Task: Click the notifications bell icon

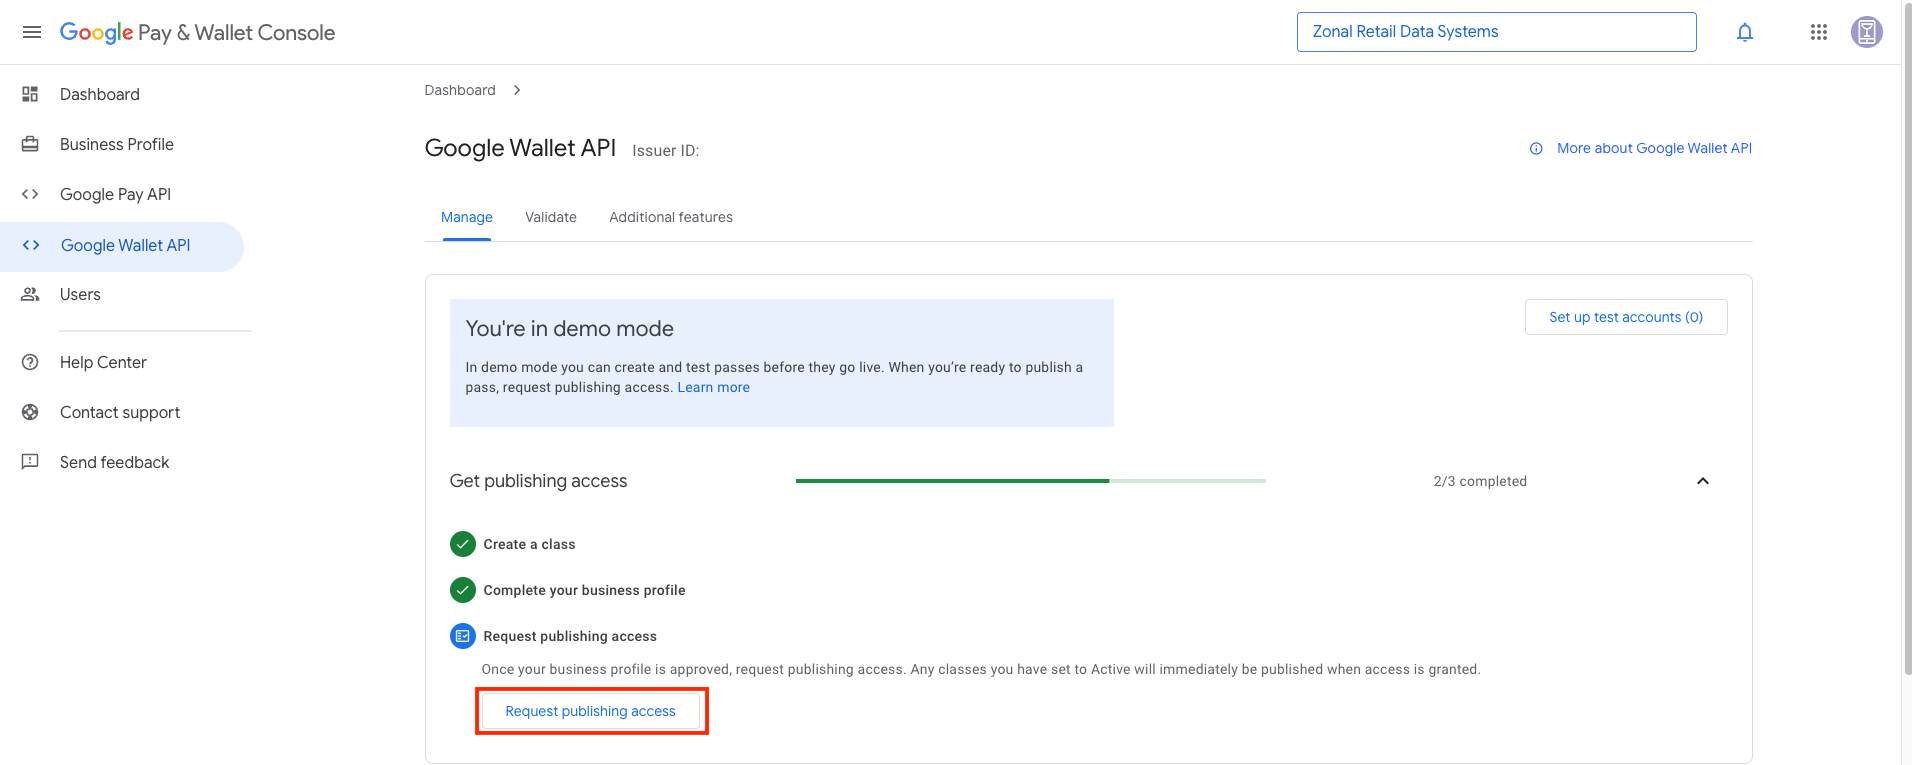Action: (1745, 32)
